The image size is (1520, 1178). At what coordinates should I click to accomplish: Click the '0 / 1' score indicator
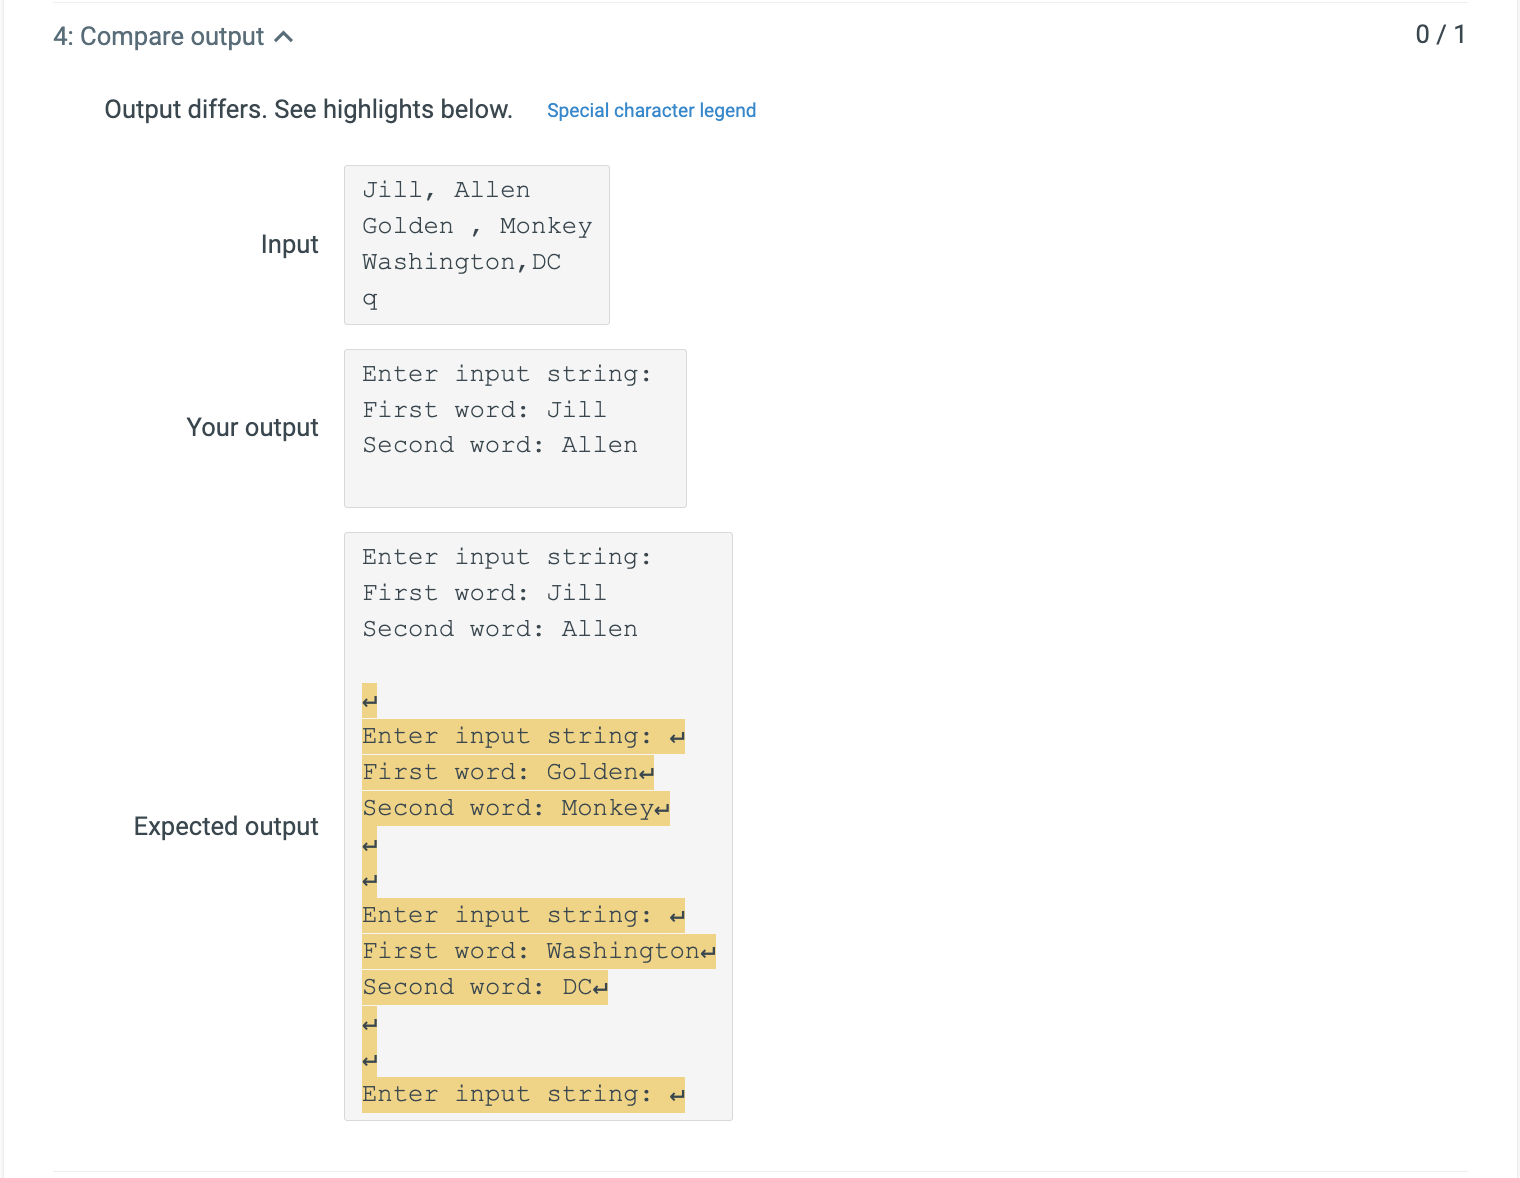click(x=1441, y=34)
